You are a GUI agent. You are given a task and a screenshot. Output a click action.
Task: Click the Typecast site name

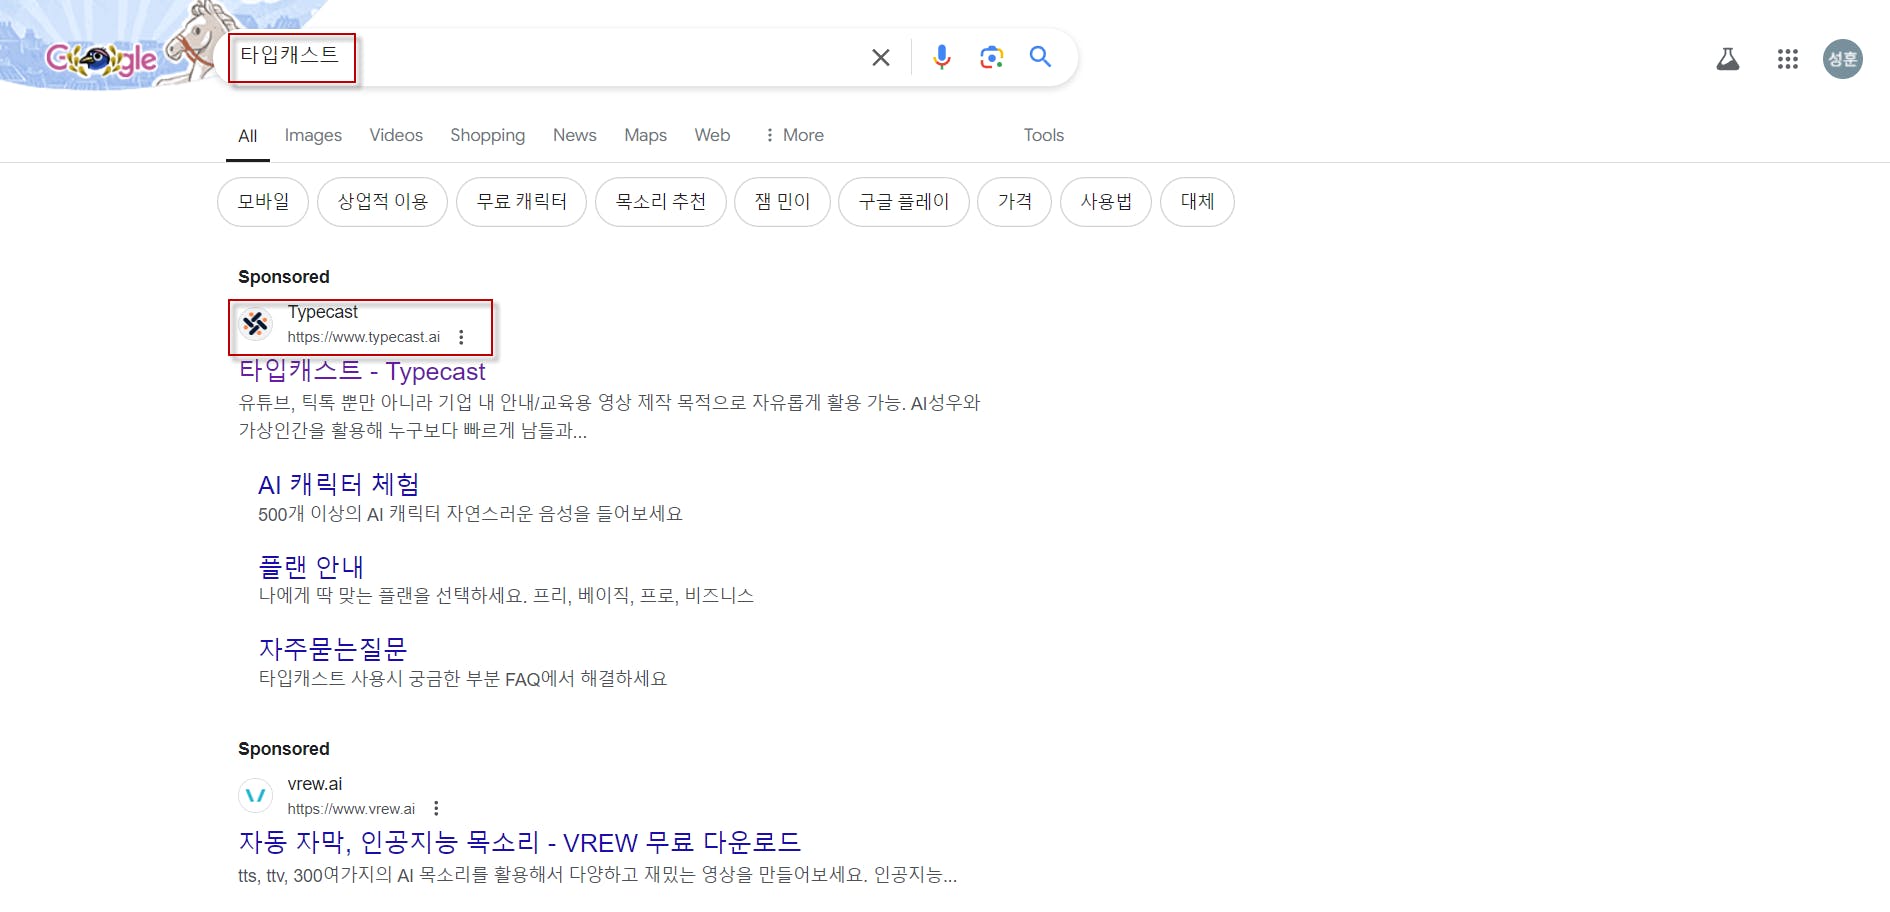322,312
